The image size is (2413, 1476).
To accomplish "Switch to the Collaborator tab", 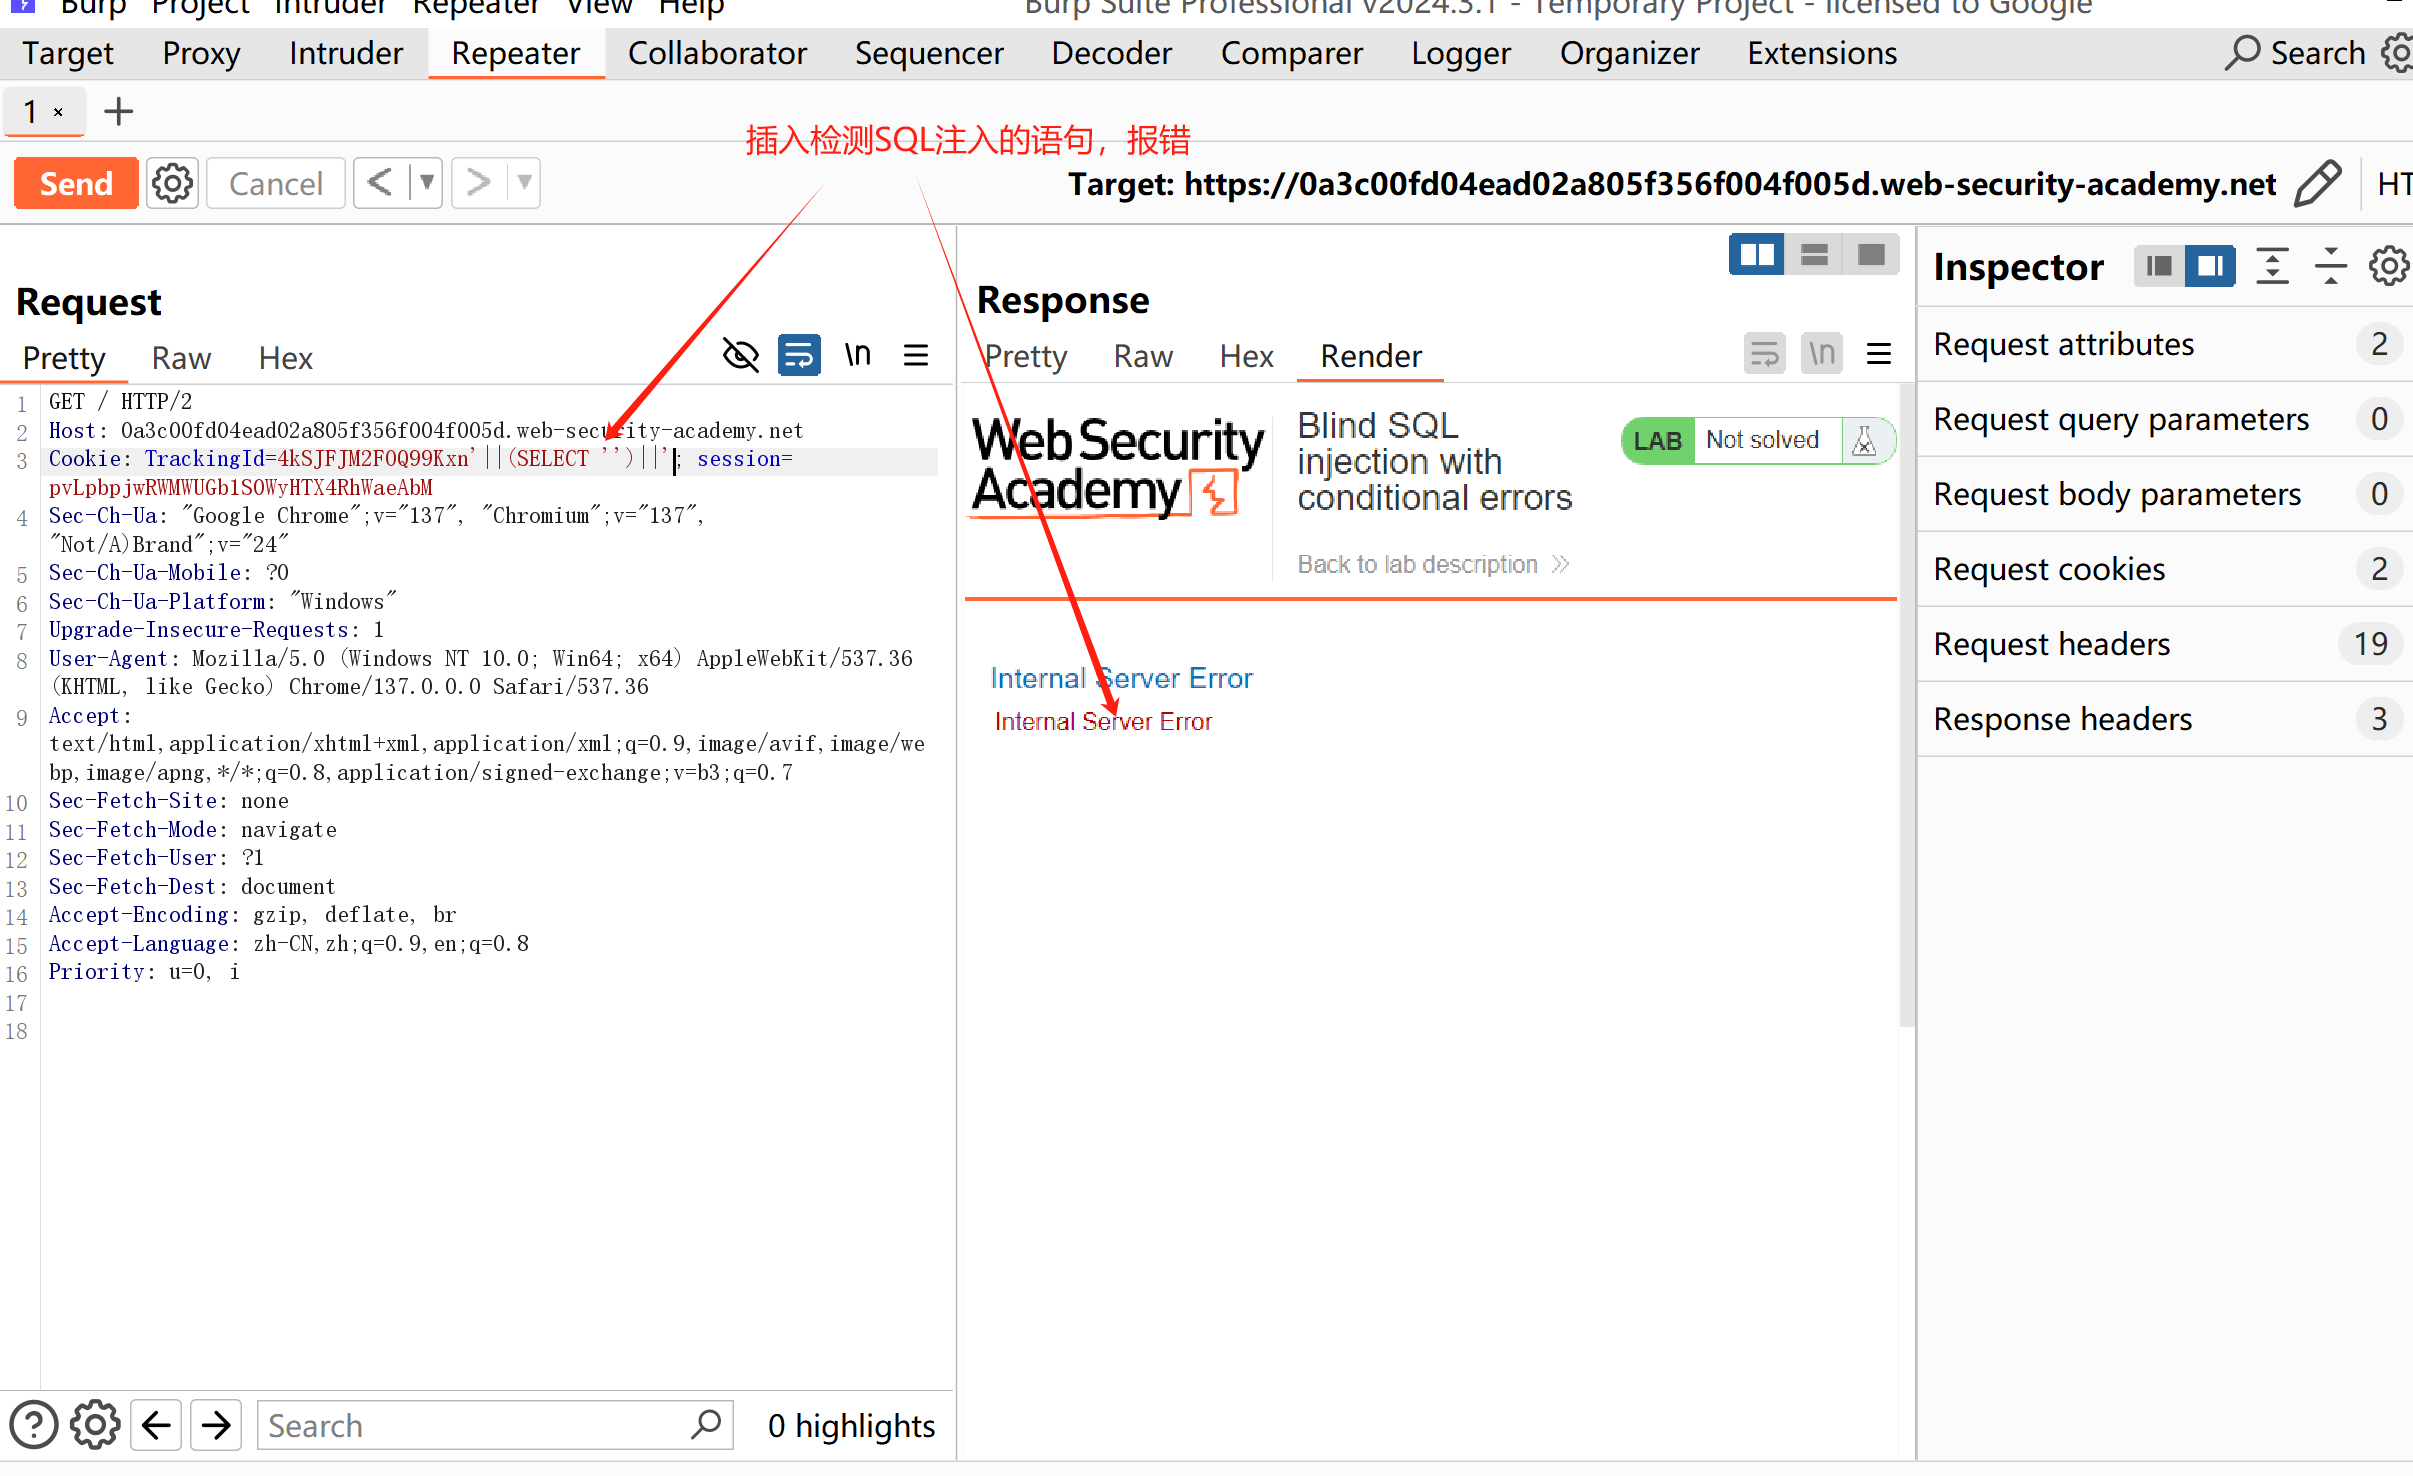I will click(x=716, y=53).
